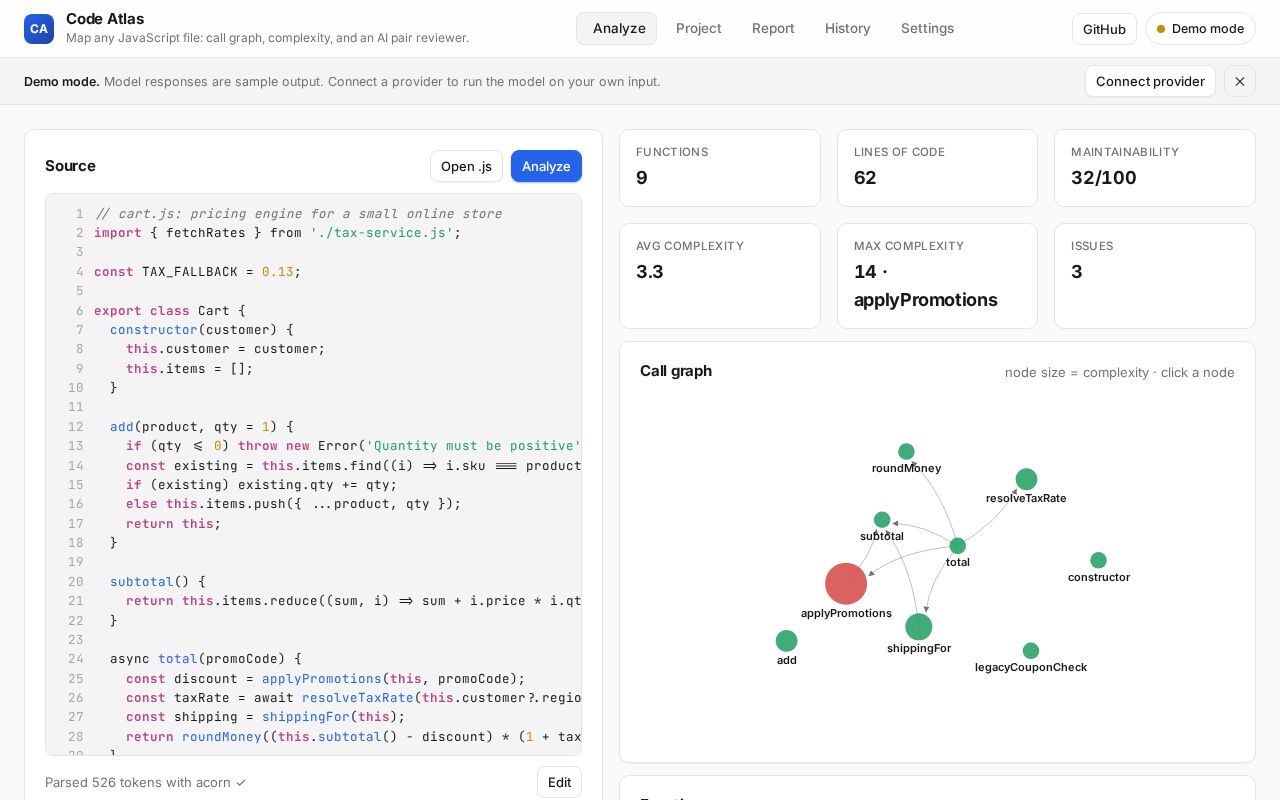
Task: Click the Demo mode status pill
Action: point(1200,29)
